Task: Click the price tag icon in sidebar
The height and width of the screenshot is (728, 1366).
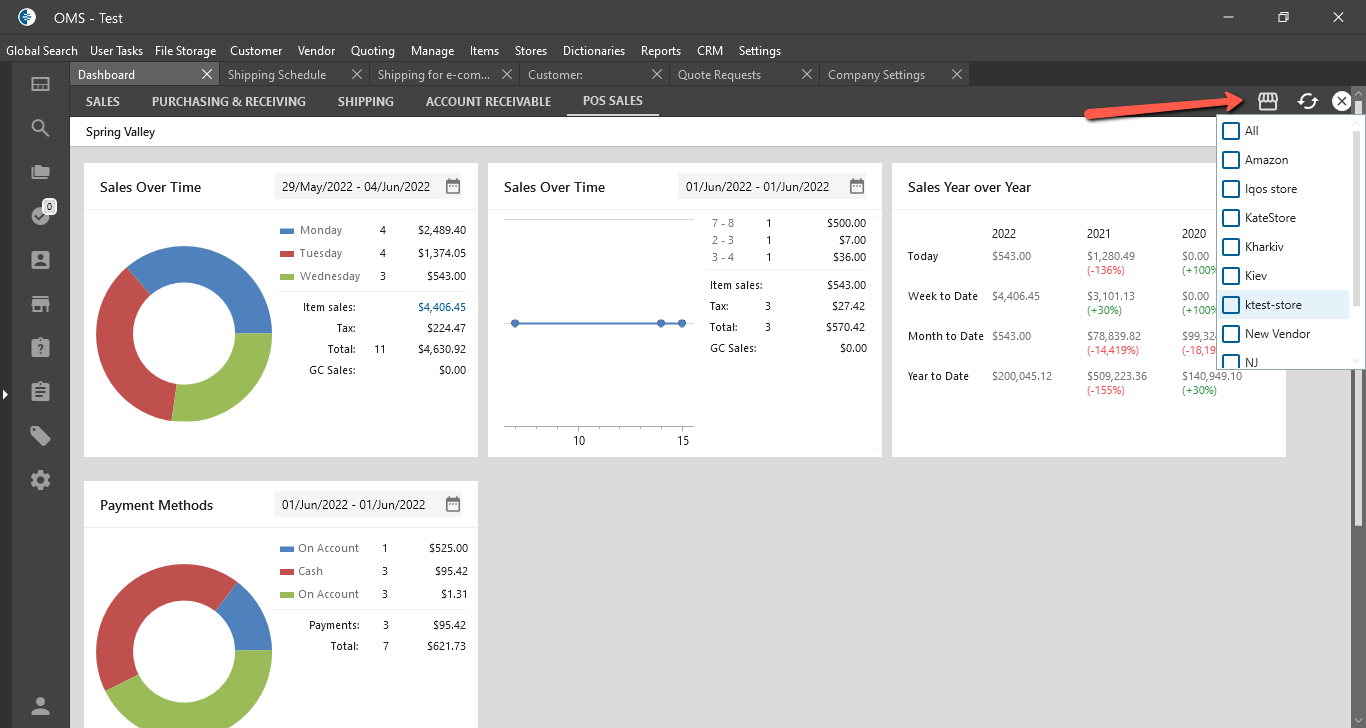Action: click(x=40, y=436)
